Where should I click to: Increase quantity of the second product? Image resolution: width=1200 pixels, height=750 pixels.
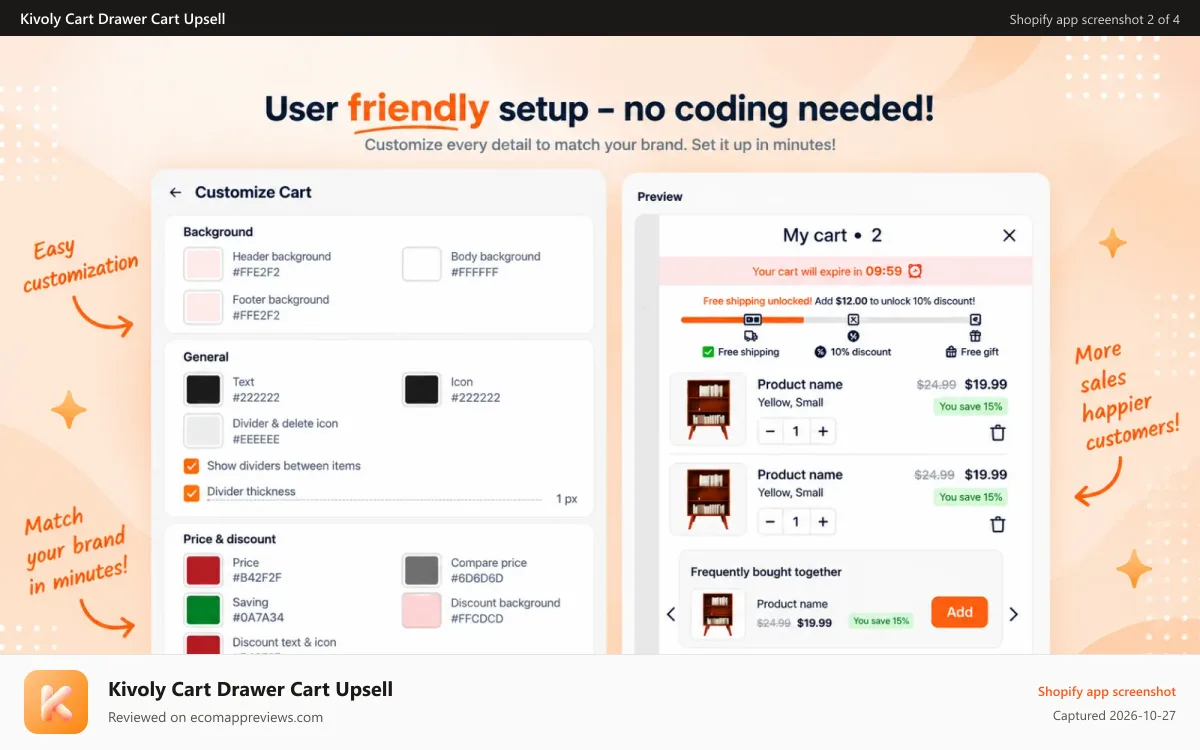[823, 522]
